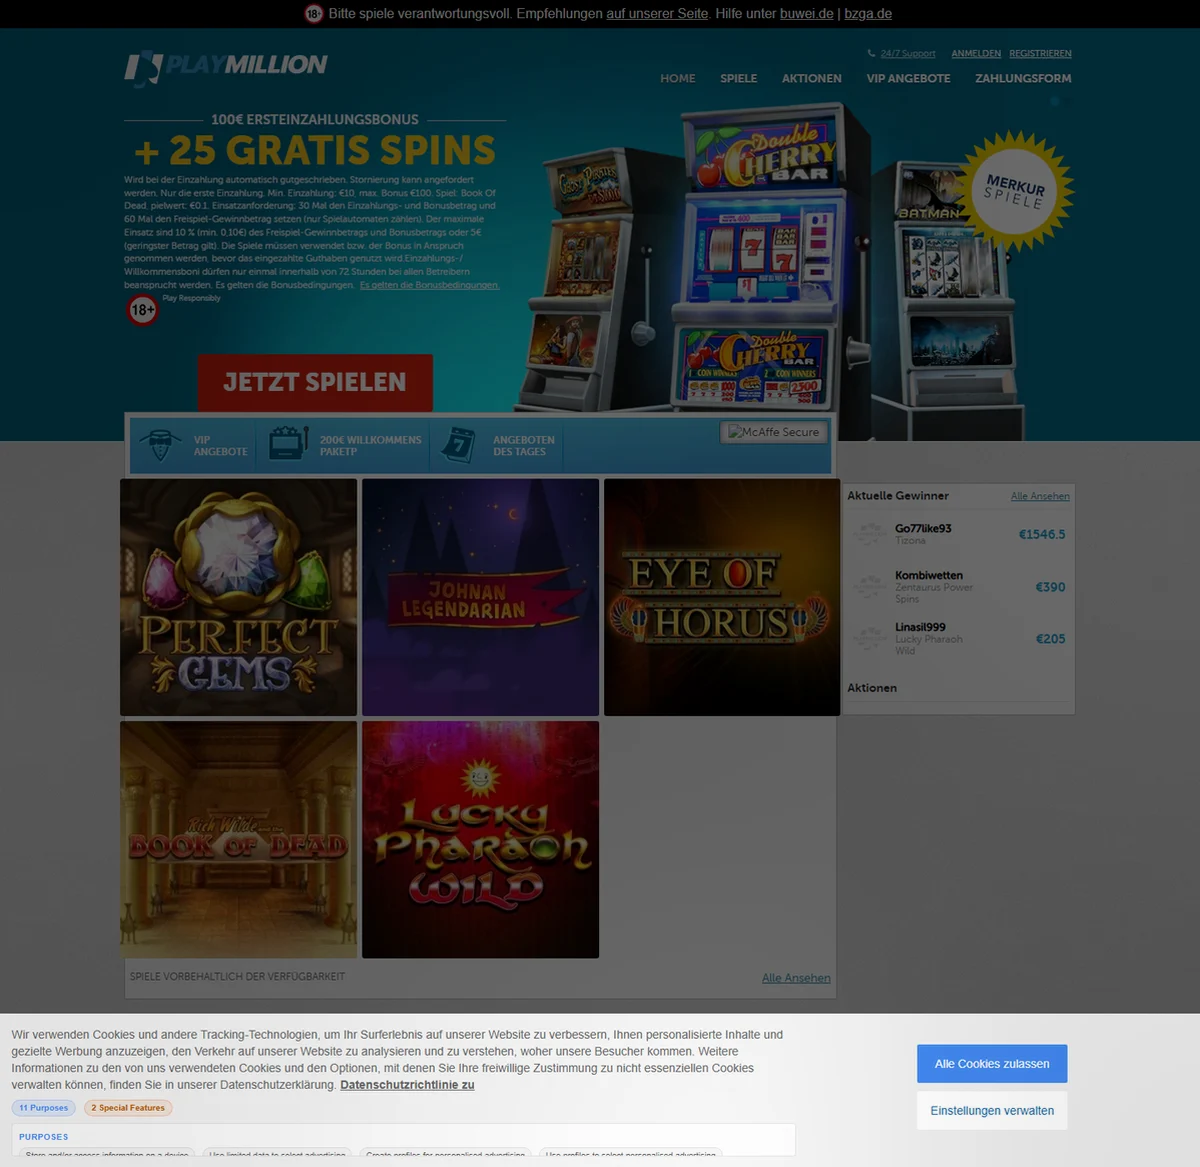Click the 18+ icon in top notice bar
The height and width of the screenshot is (1167, 1200).
314,14
